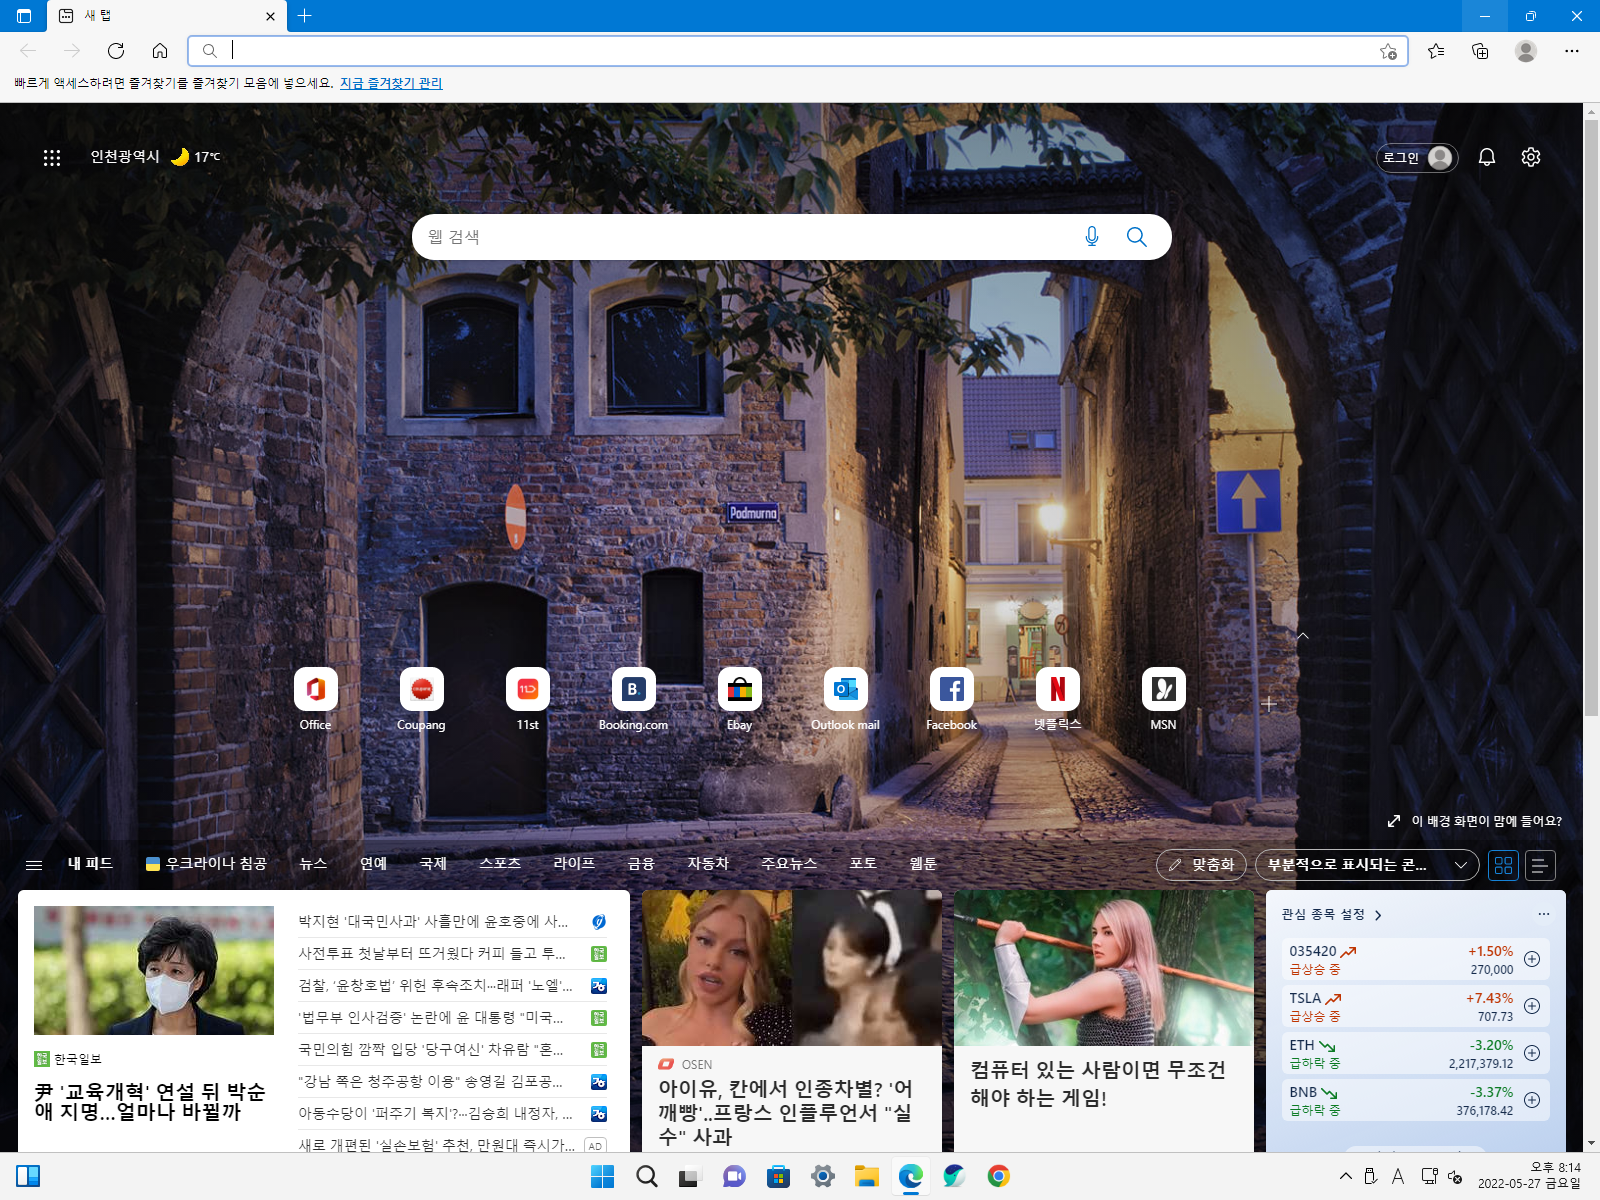Open notifications bell

[x=1487, y=157]
